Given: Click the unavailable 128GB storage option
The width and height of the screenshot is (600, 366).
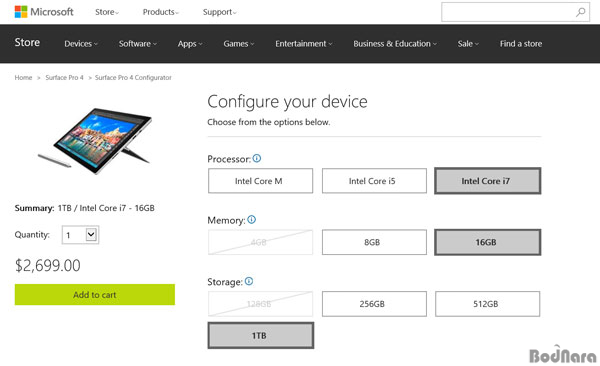Looking at the screenshot, I should (260, 304).
